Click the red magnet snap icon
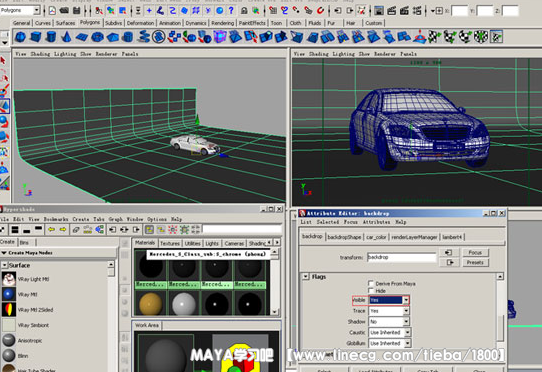The height and width of the screenshot is (372, 542). (320, 11)
